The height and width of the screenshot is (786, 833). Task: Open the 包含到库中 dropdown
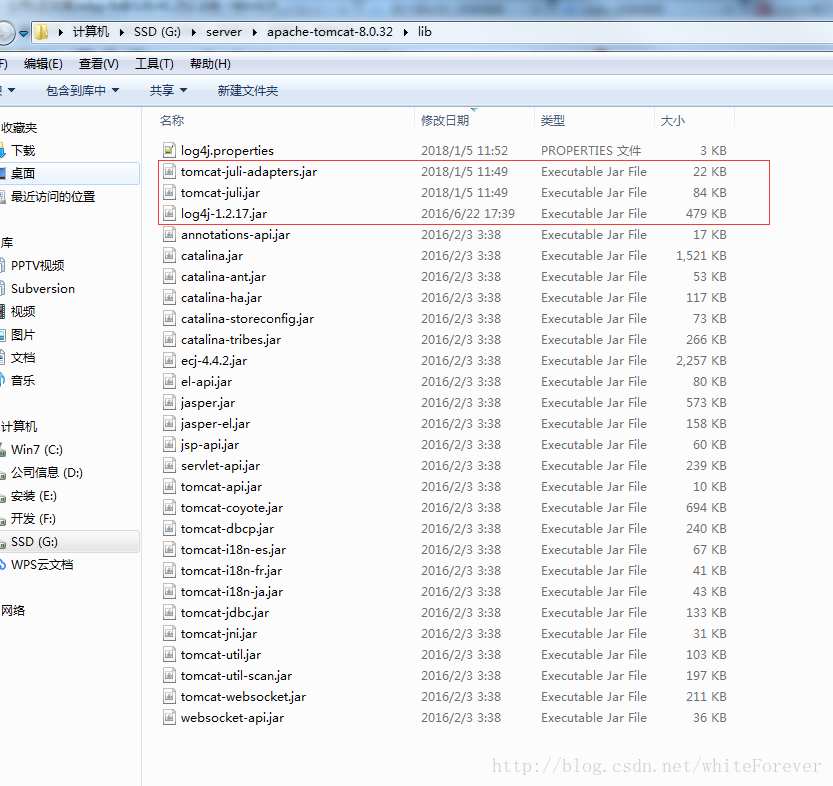pos(82,90)
